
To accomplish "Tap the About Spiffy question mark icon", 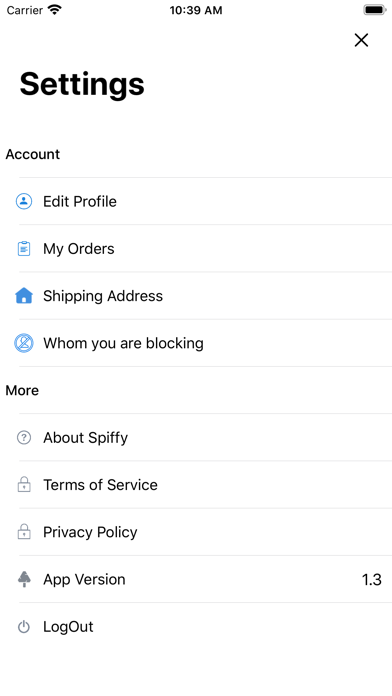I will tap(24, 438).
